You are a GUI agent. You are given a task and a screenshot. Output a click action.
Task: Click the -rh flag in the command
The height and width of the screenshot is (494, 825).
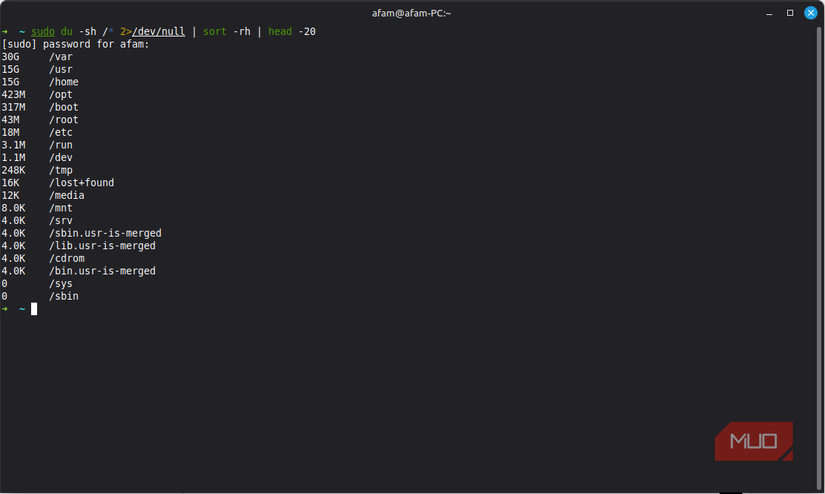pos(242,32)
